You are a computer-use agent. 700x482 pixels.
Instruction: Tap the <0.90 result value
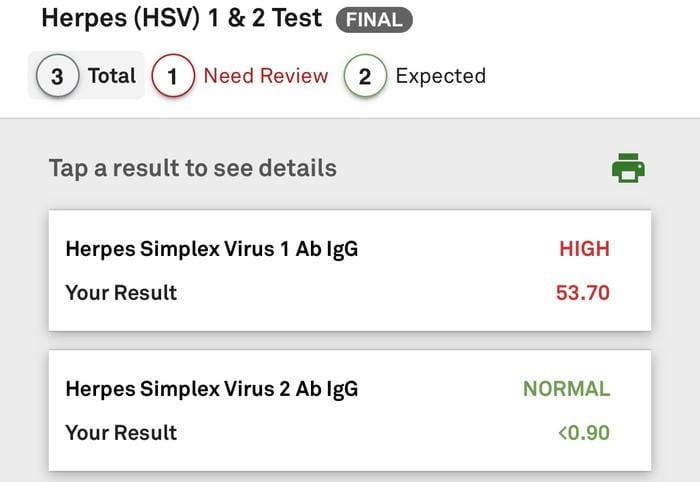[x=584, y=432]
